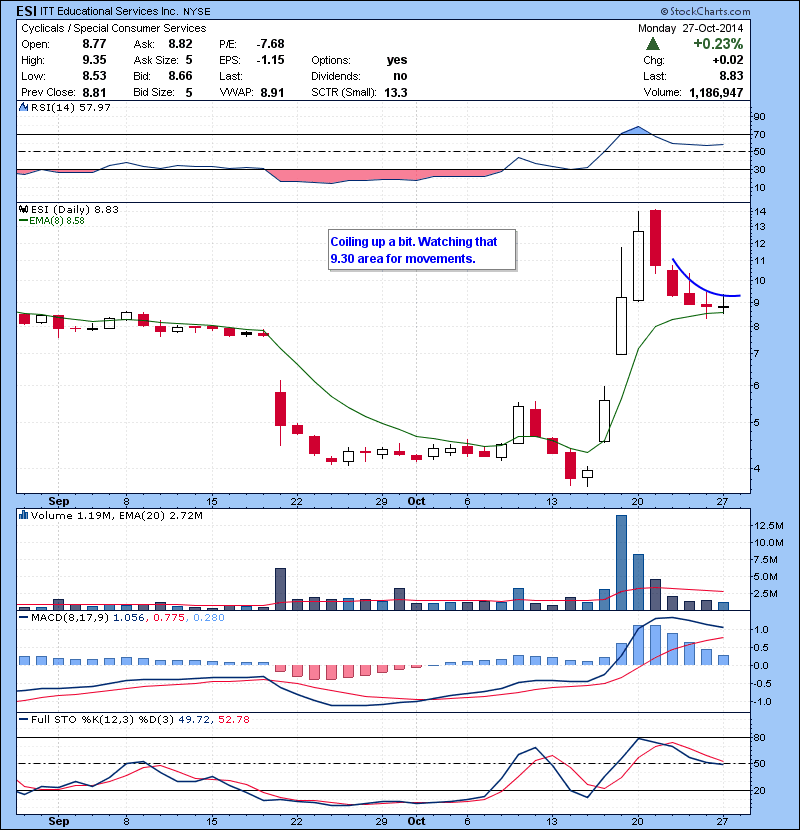Click the RSI indicator panel icon

pyautogui.click(x=23, y=107)
